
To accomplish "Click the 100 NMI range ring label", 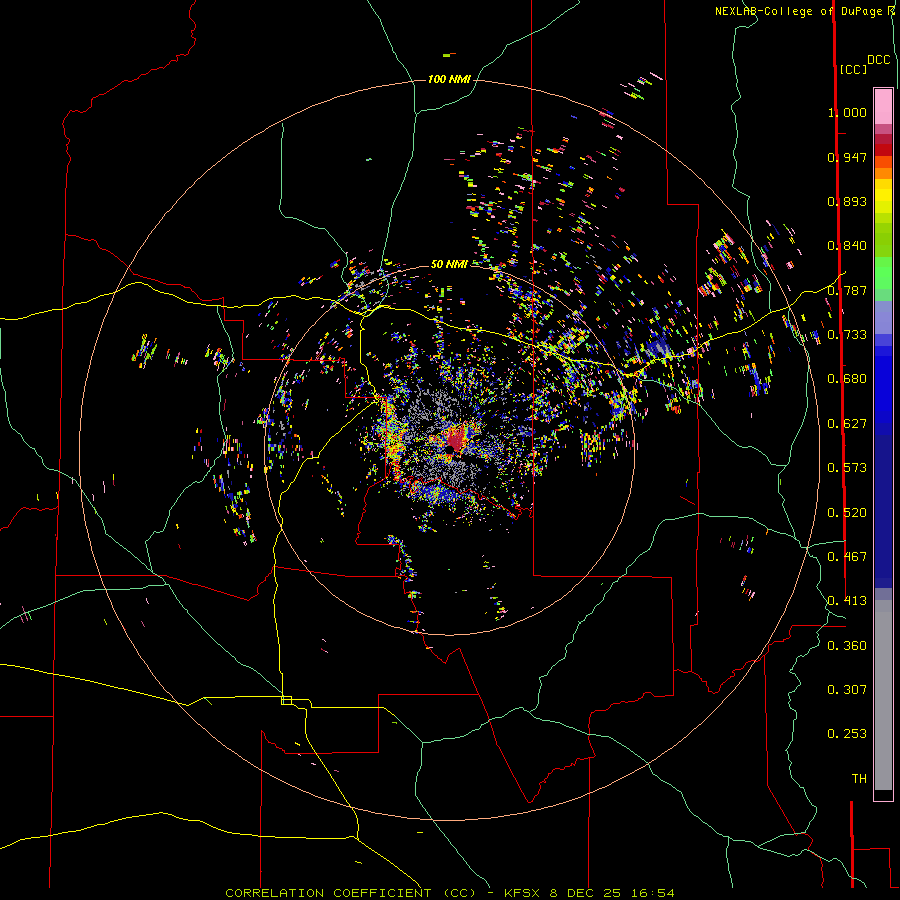I will (x=449, y=79).
